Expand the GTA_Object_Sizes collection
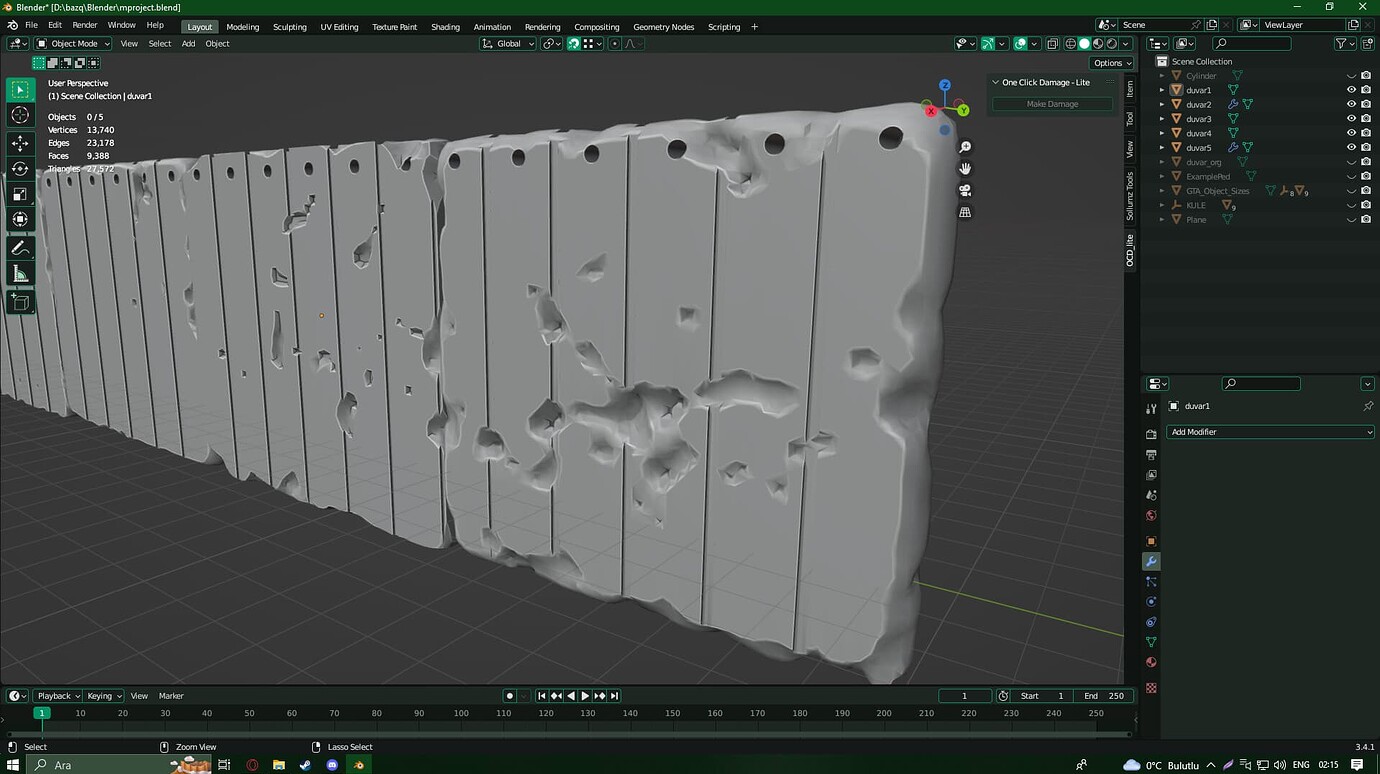Viewport: 1380px width, 774px height. 1160,190
